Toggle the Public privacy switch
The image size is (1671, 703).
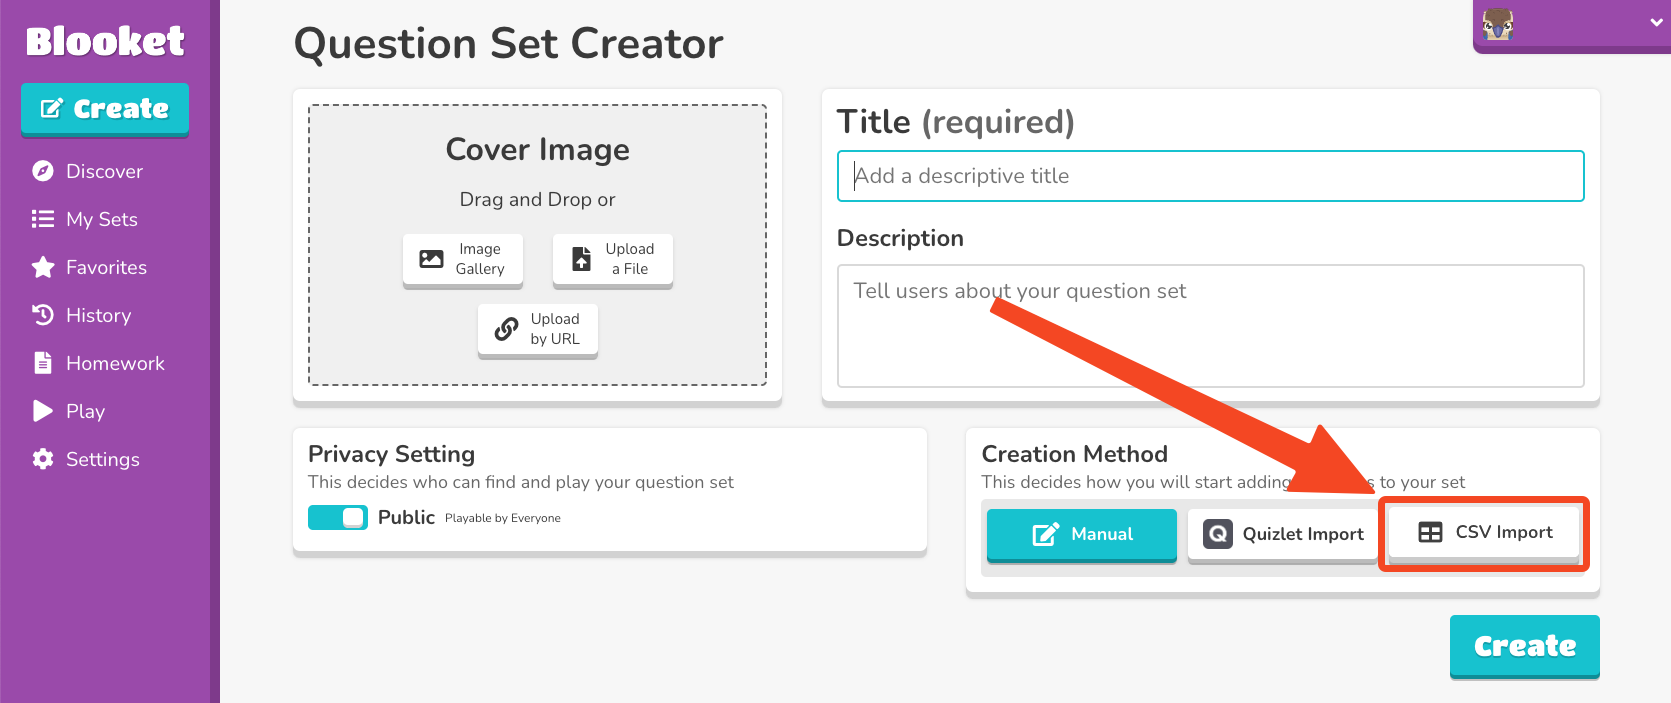click(x=338, y=517)
